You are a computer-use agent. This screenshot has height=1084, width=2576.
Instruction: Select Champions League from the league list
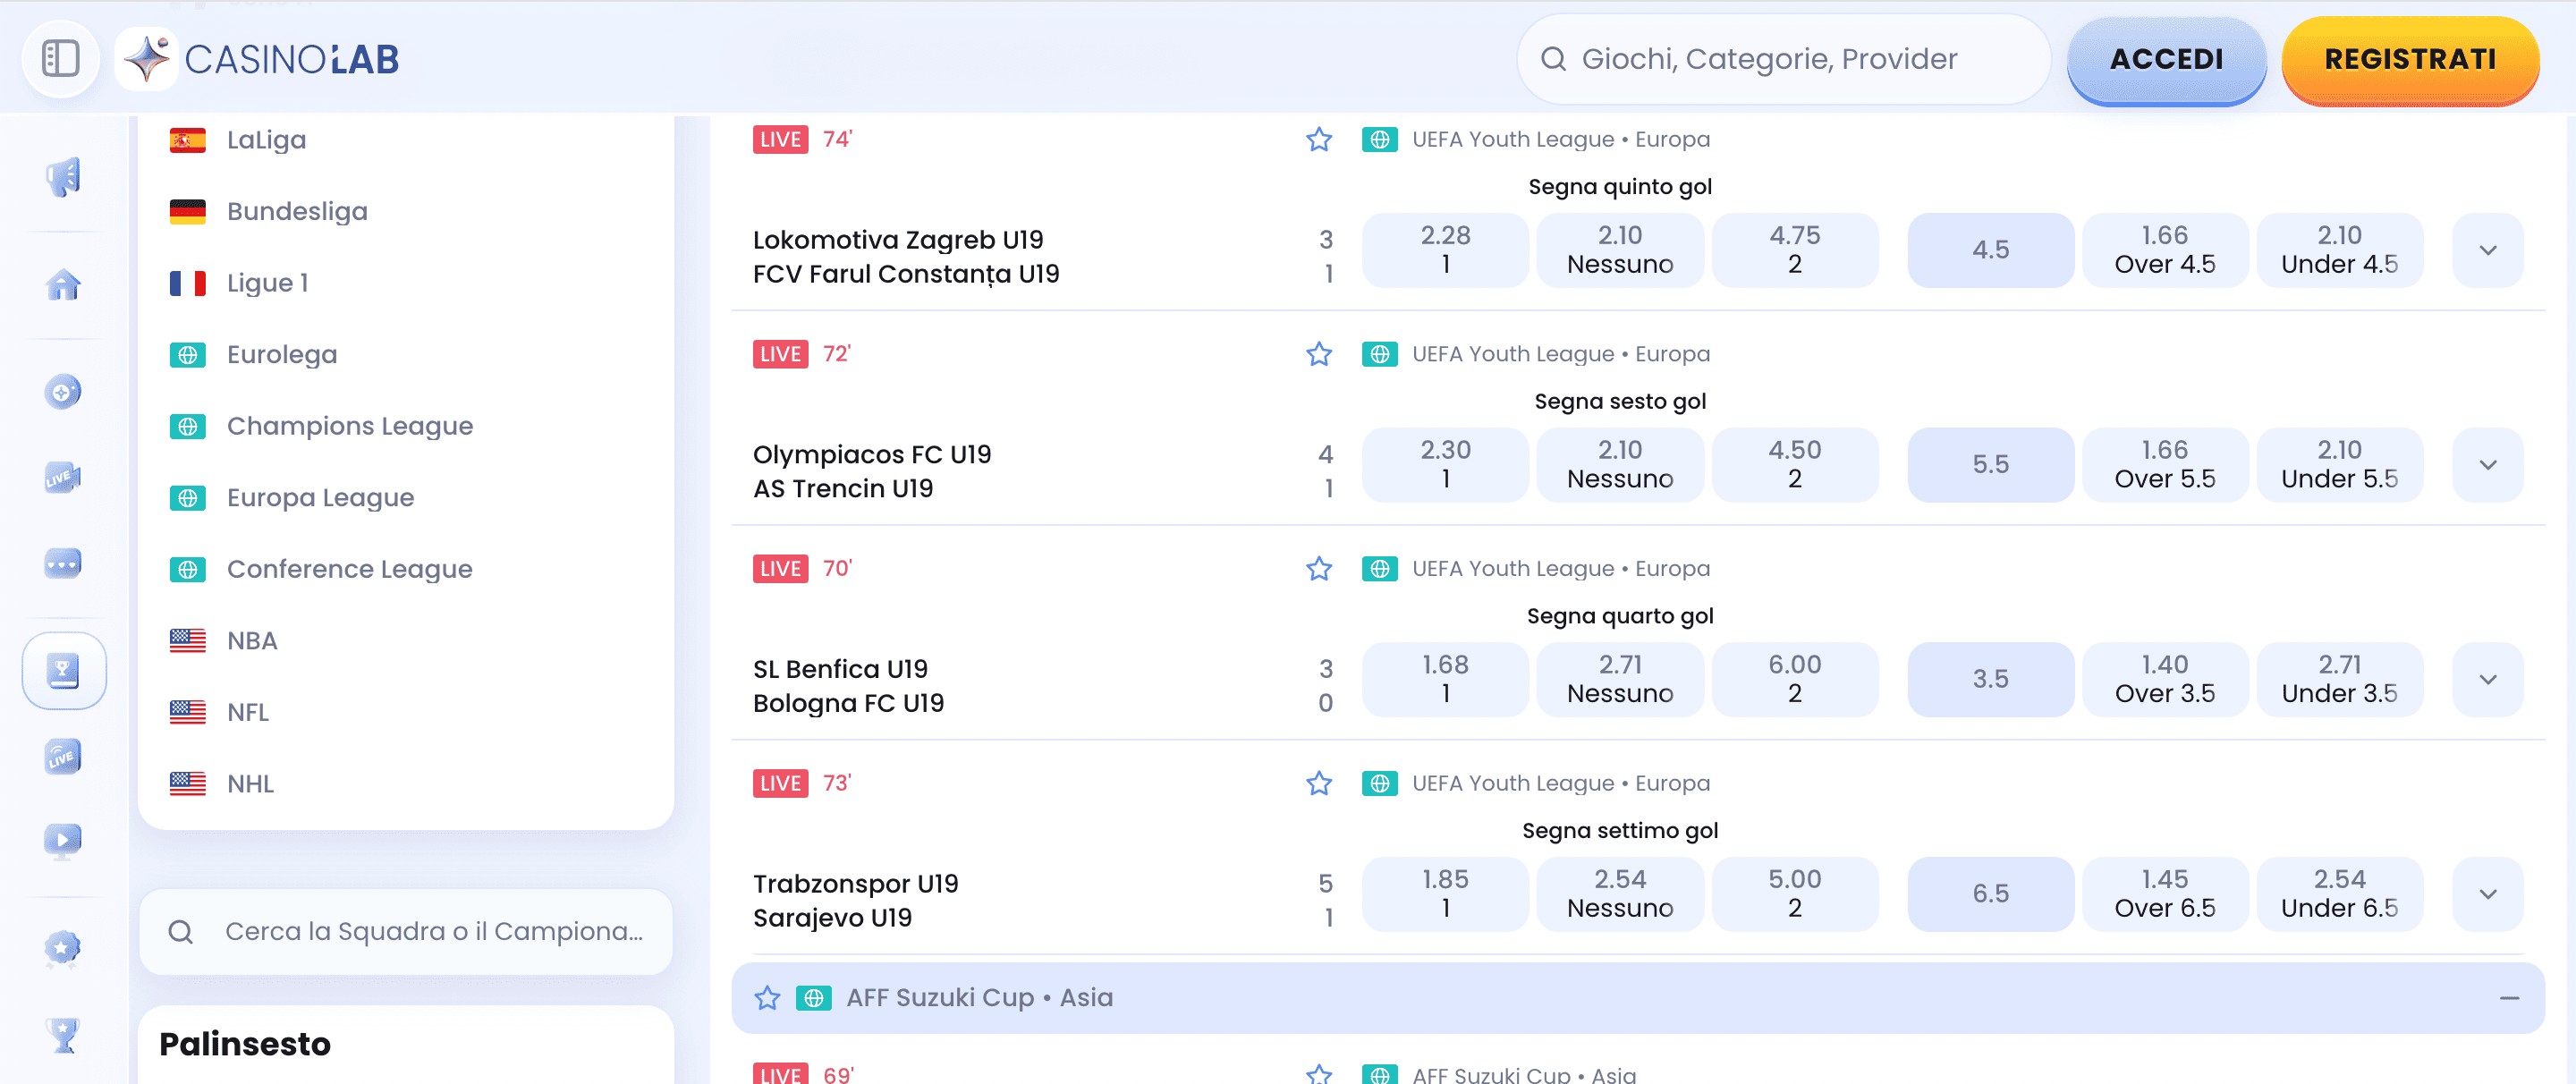(x=350, y=425)
